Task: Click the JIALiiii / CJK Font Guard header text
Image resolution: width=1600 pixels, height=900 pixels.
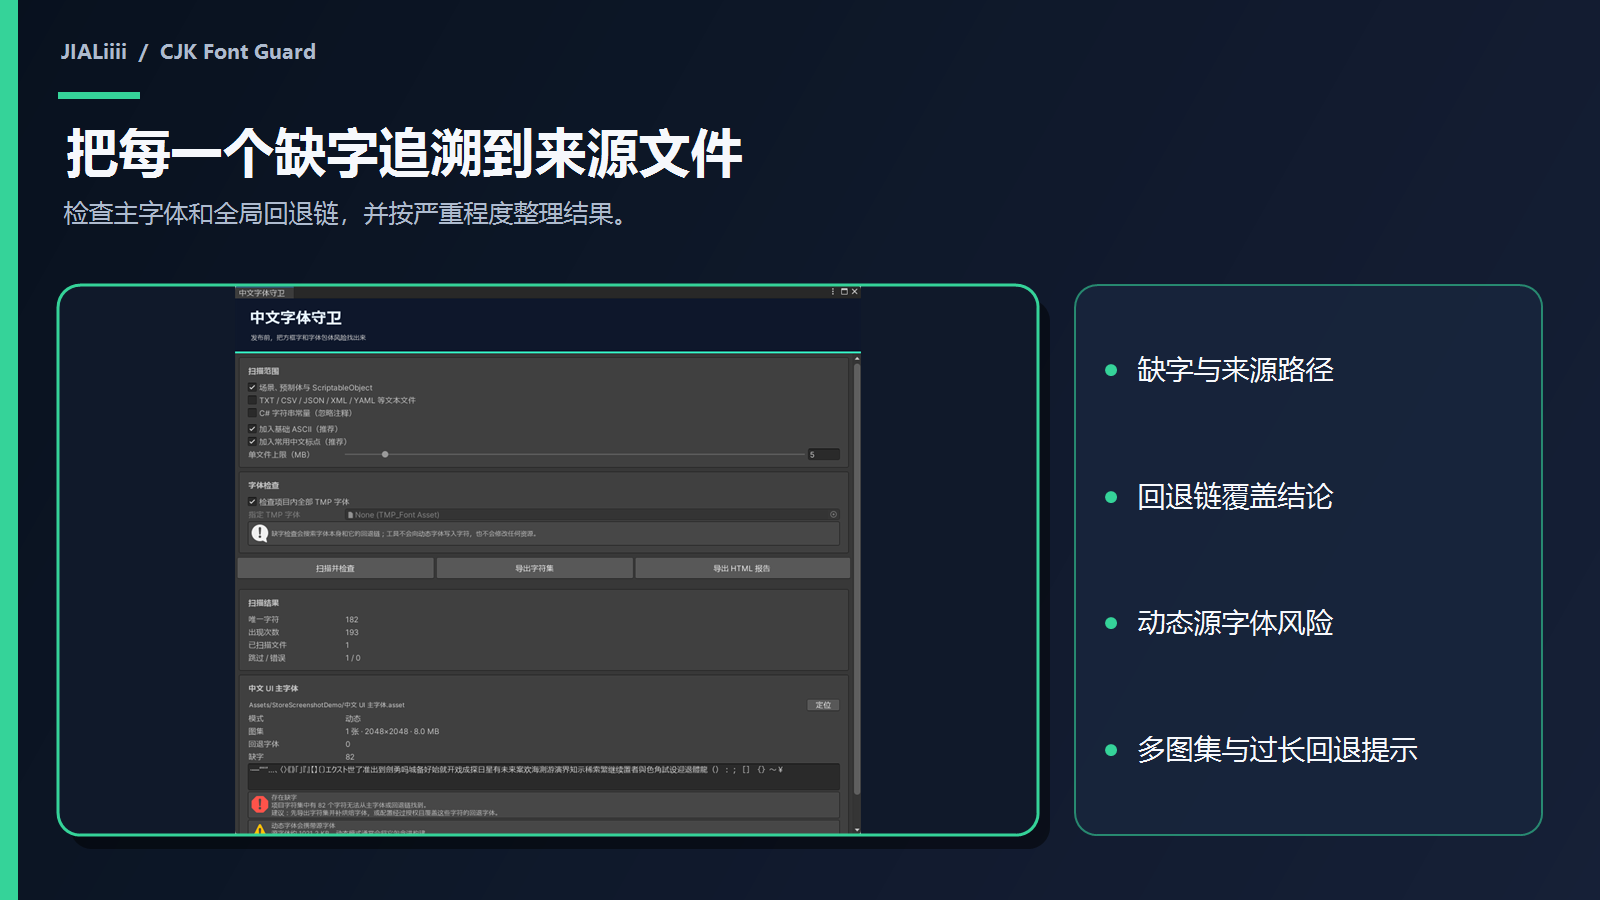Action: (x=188, y=52)
